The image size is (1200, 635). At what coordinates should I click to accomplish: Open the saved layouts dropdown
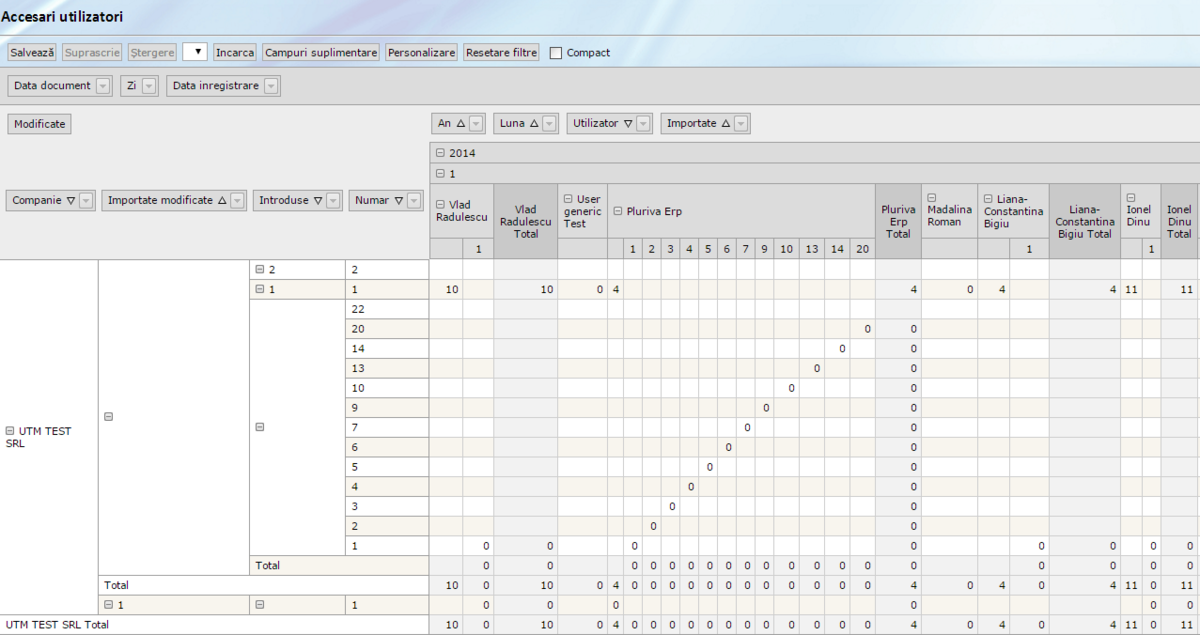195,52
